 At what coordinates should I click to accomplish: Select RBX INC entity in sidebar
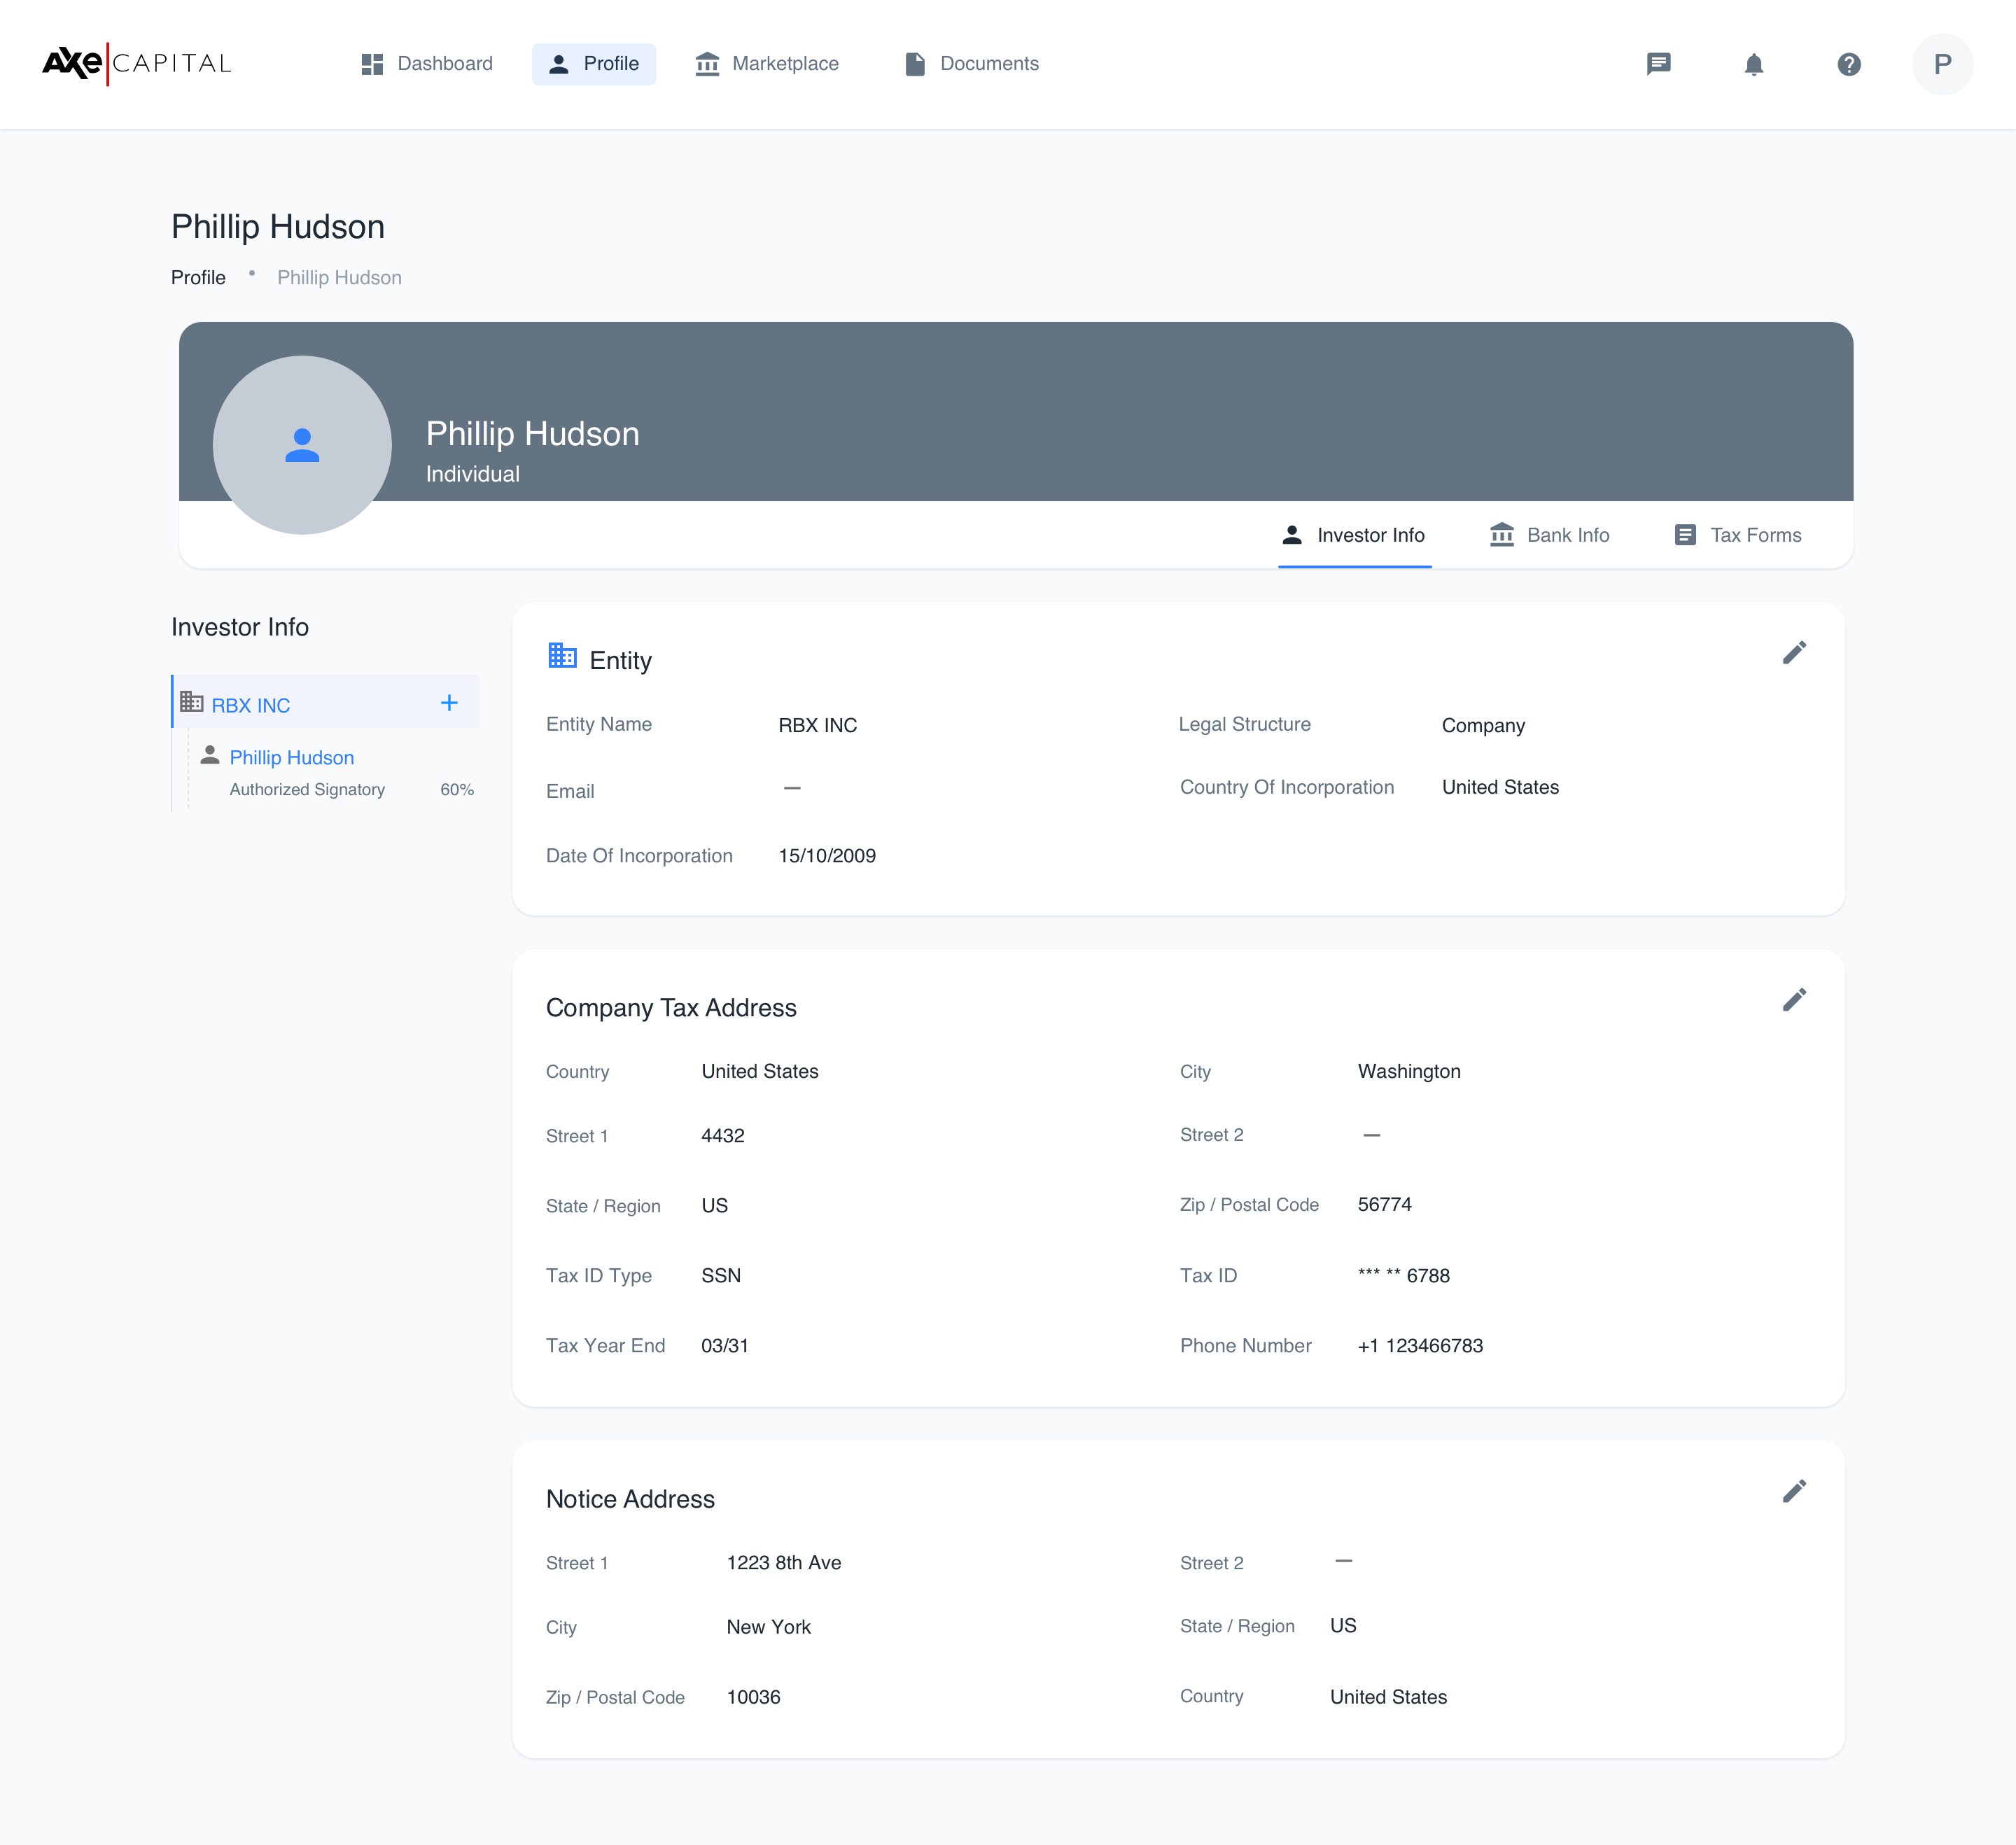pos(251,705)
